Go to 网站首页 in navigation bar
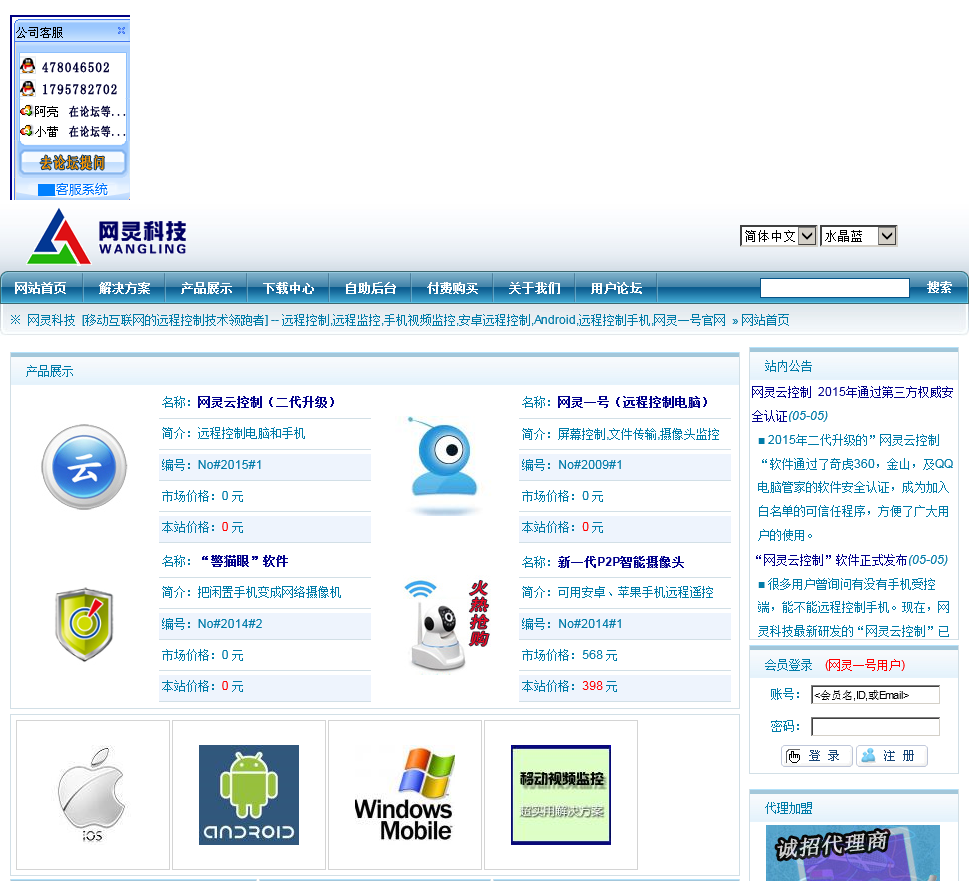 pyautogui.click(x=40, y=288)
